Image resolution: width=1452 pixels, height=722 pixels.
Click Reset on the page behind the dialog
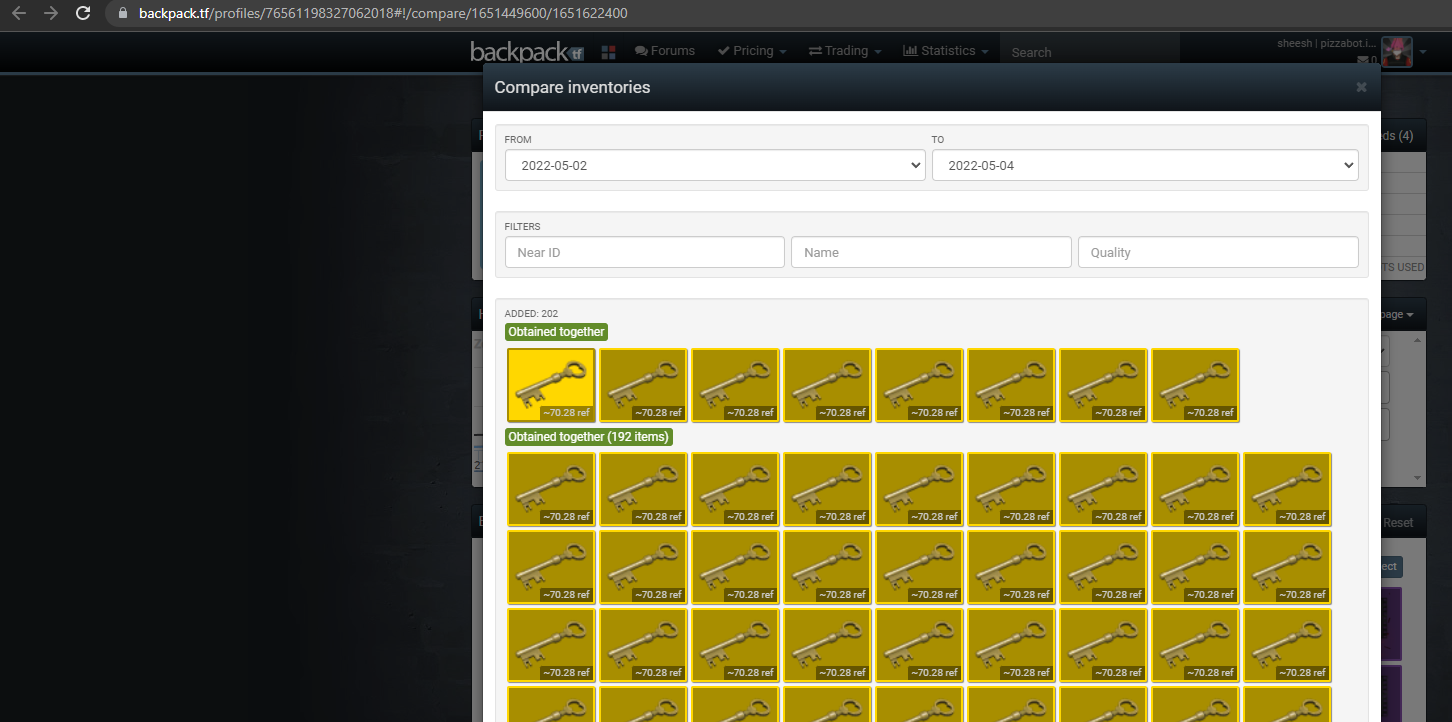coord(1398,523)
